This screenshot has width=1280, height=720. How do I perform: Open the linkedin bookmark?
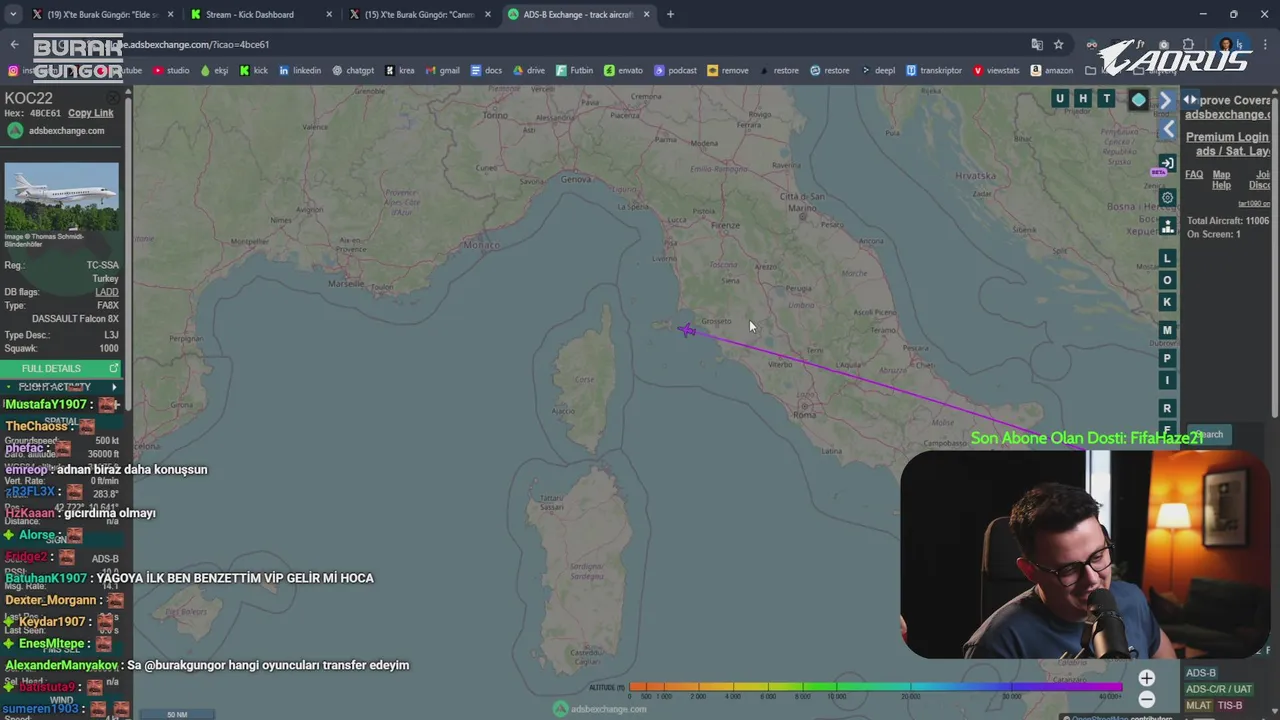(x=300, y=71)
